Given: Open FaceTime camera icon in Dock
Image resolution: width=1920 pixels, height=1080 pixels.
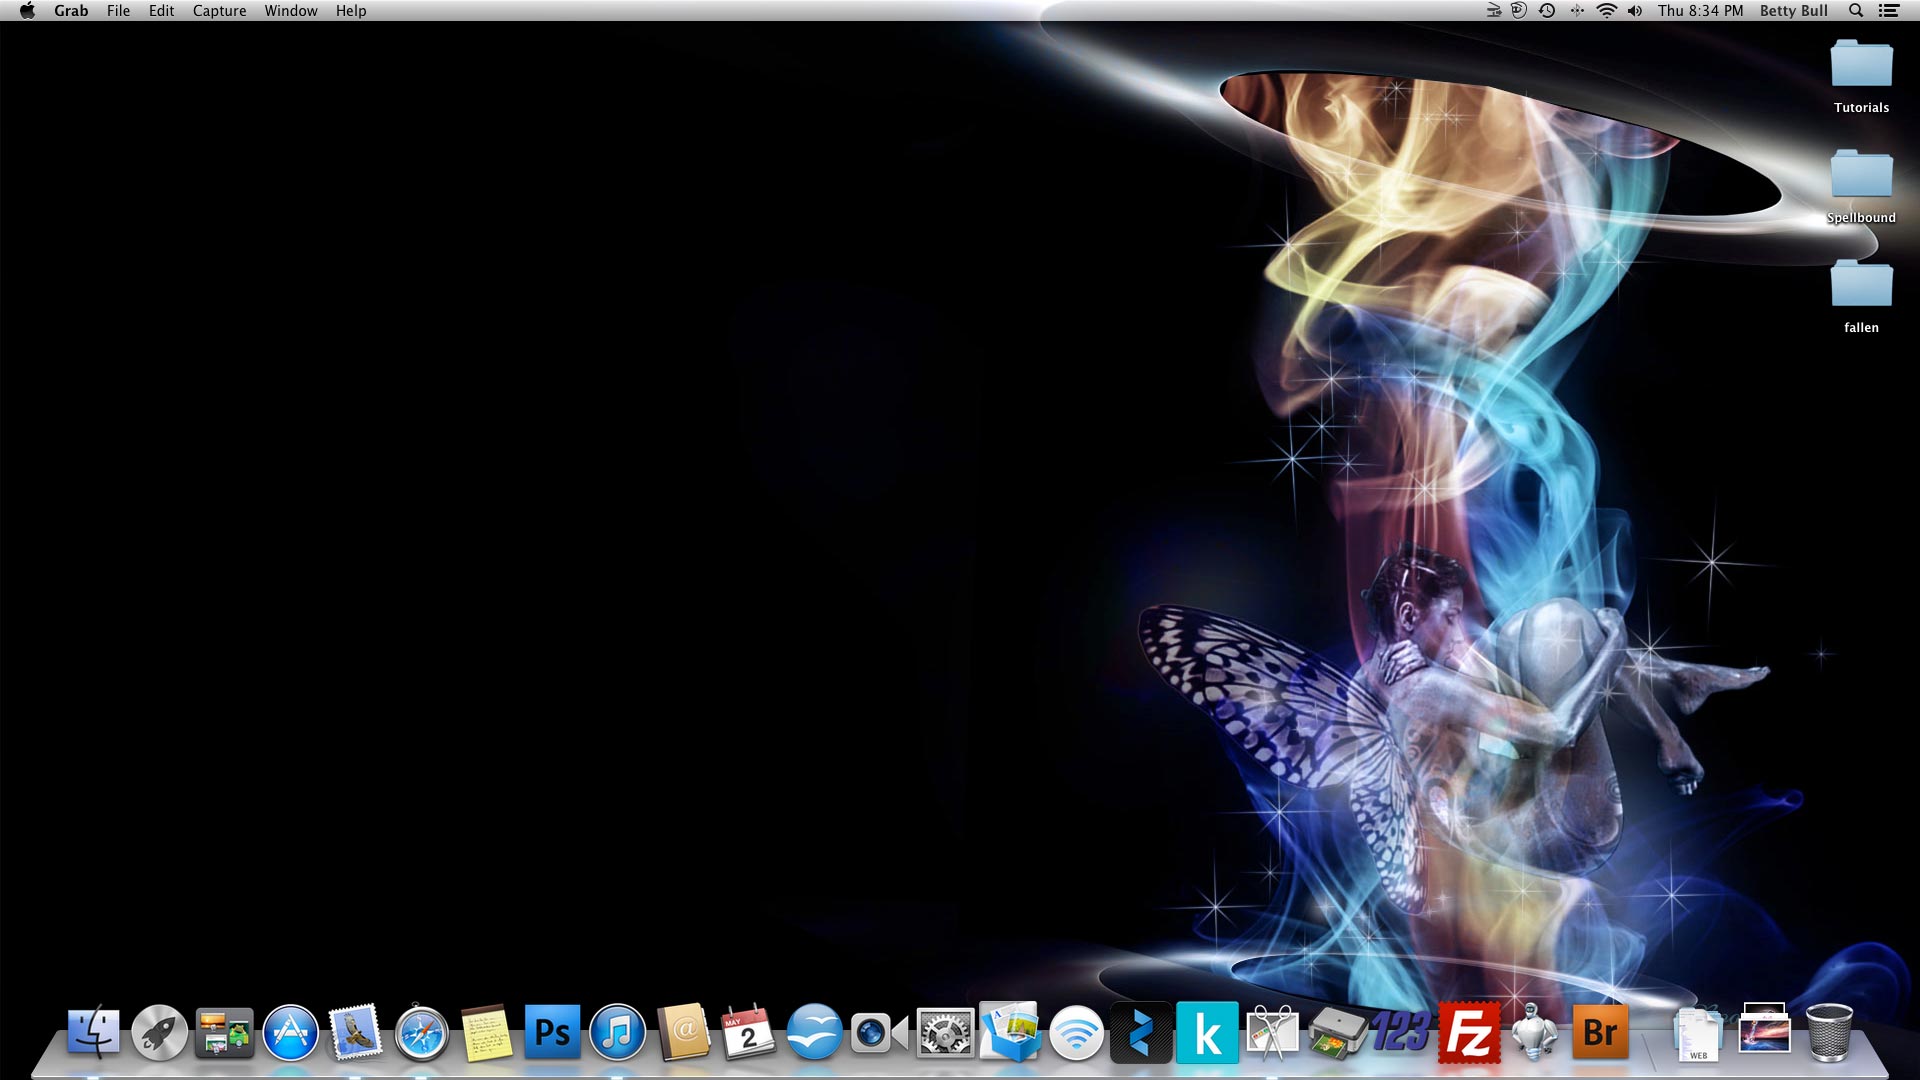Looking at the screenshot, I should (879, 1033).
